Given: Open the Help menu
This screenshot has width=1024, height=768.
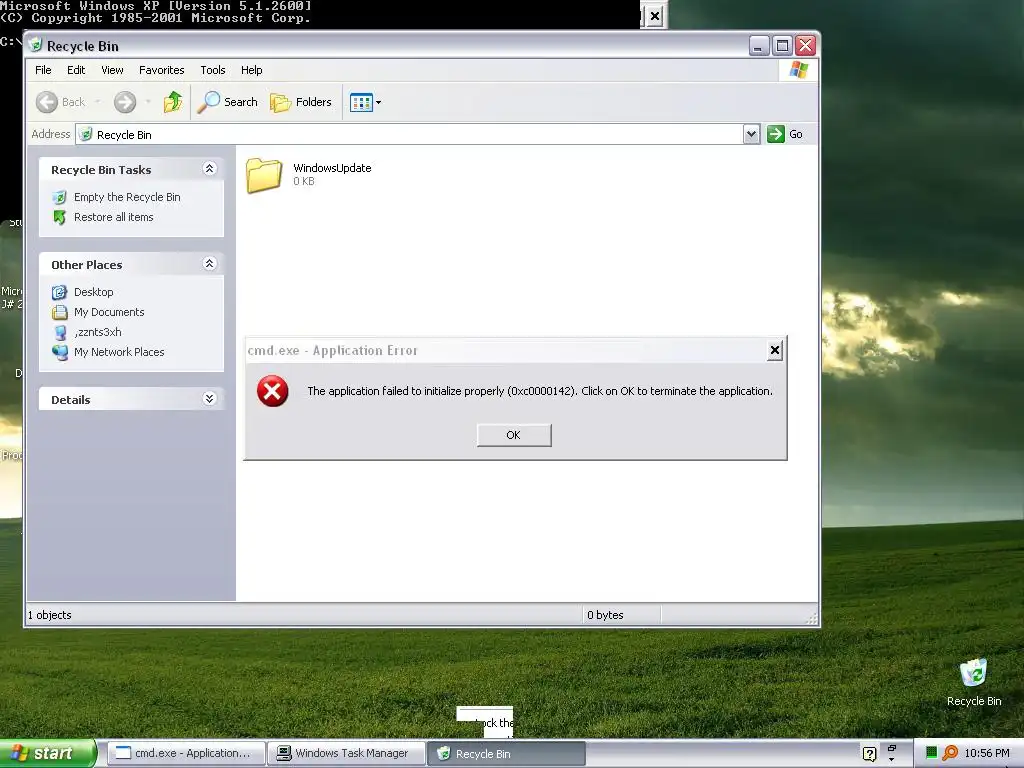Looking at the screenshot, I should 251,70.
